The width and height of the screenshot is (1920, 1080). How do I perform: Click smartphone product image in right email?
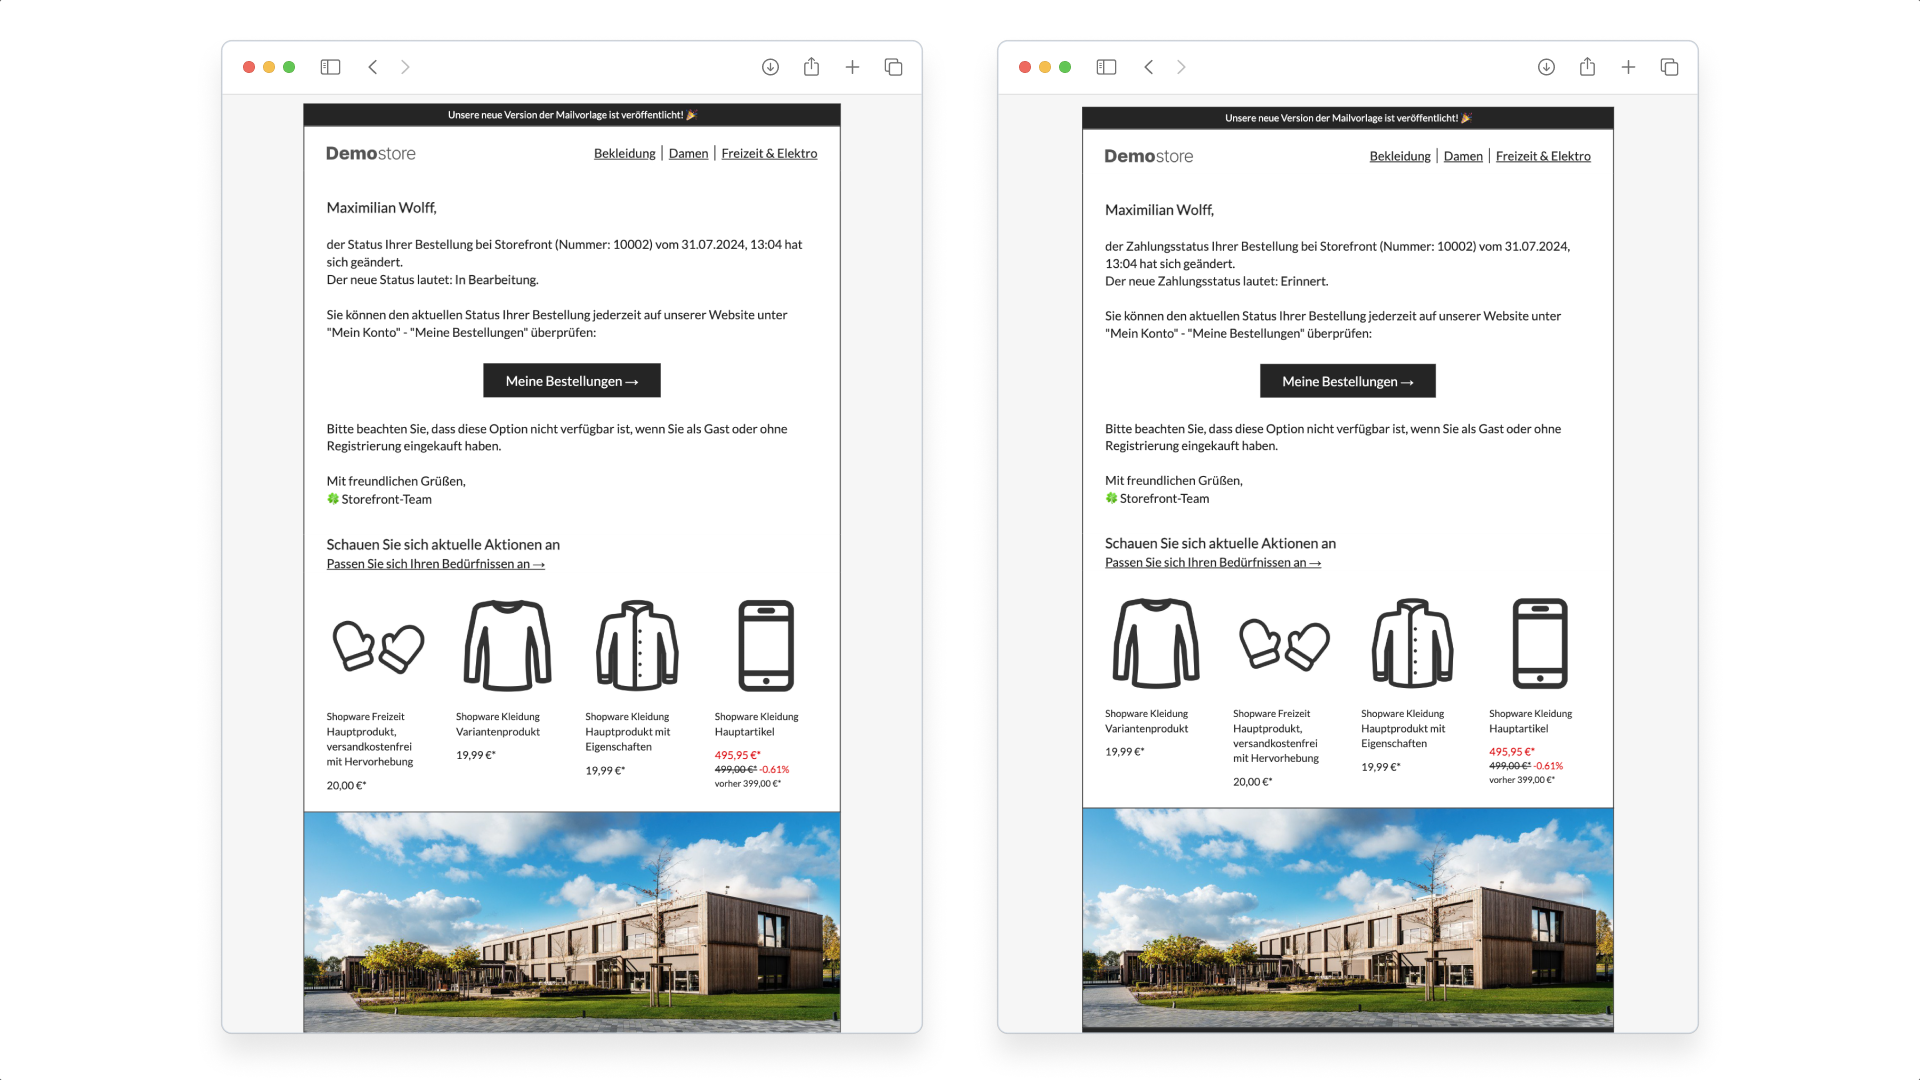[1540, 643]
